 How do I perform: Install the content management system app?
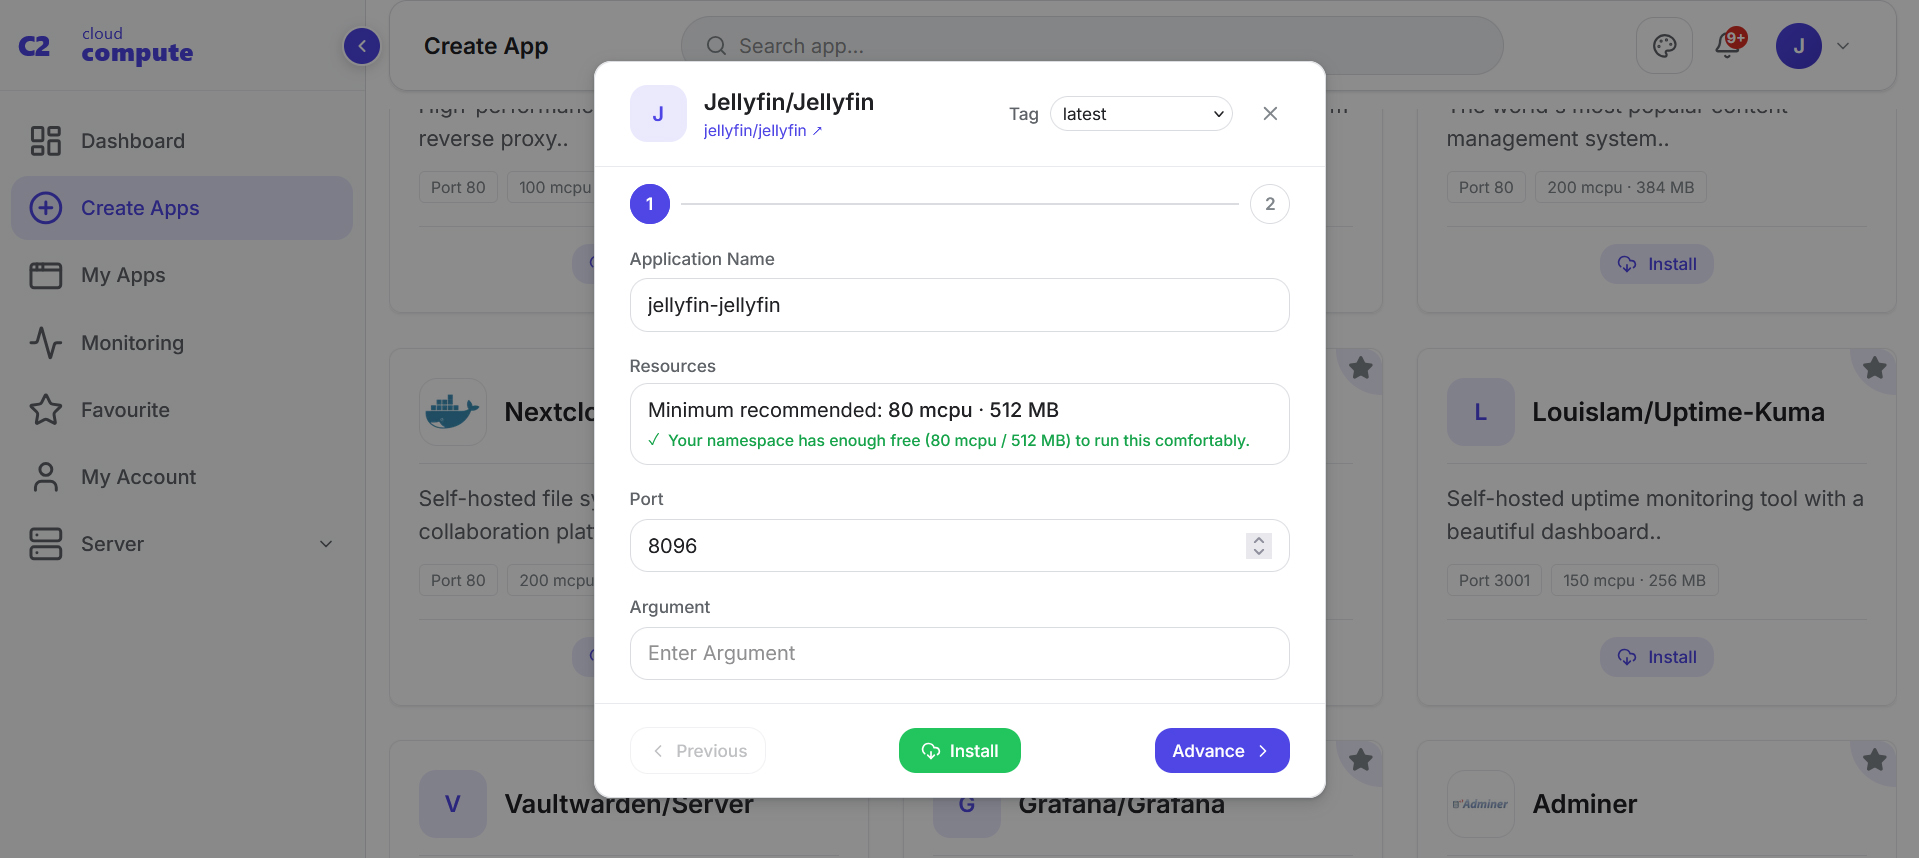tap(1657, 264)
